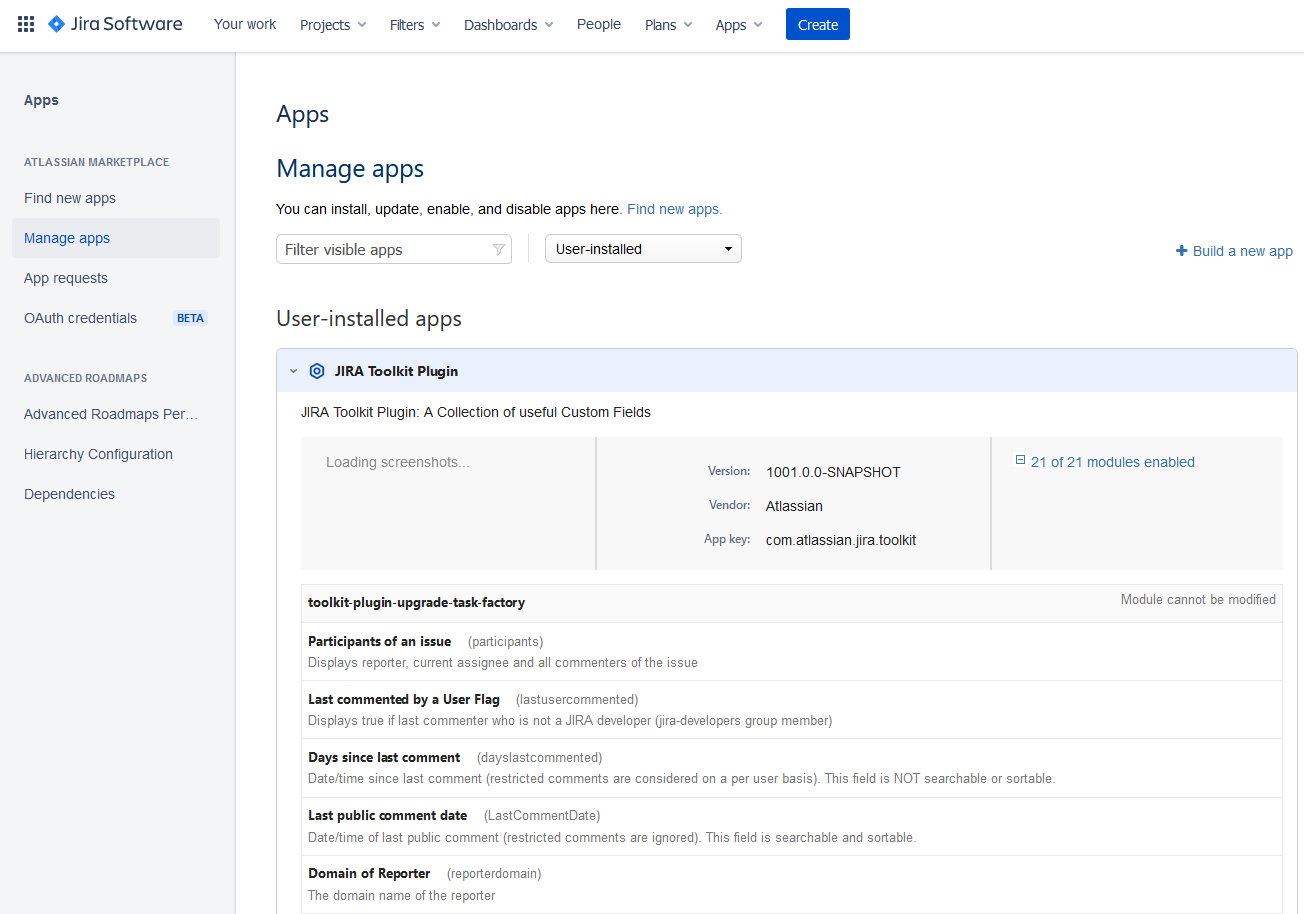
Task: Click the app key com.atlassian.jira.toolkit
Action: pos(841,540)
